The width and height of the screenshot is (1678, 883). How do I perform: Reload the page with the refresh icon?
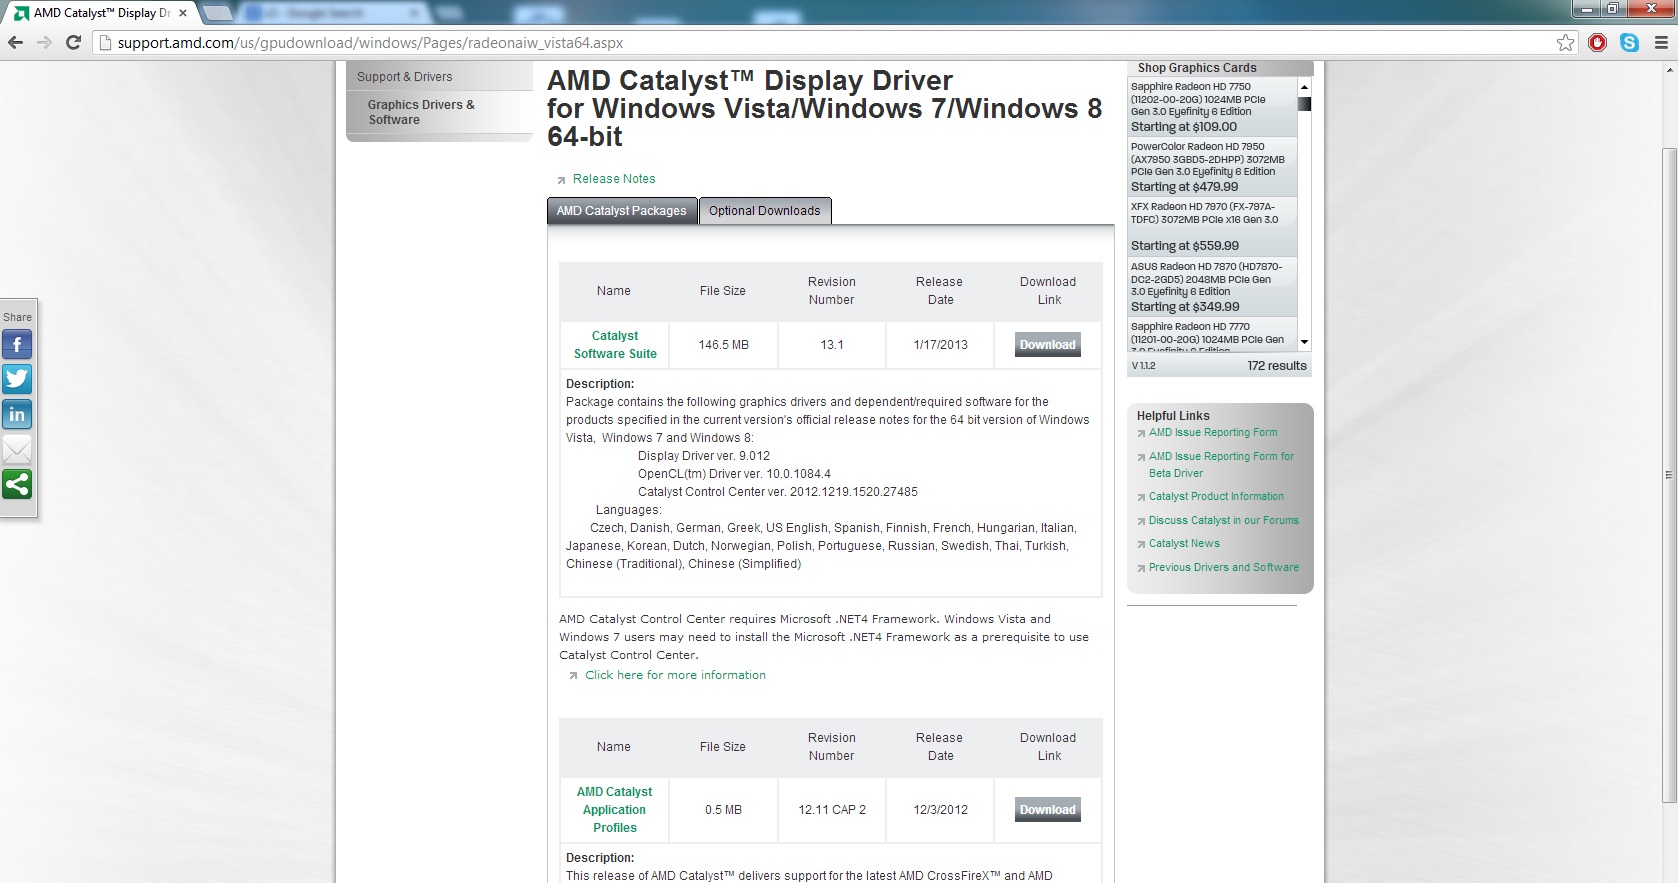(x=73, y=42)
